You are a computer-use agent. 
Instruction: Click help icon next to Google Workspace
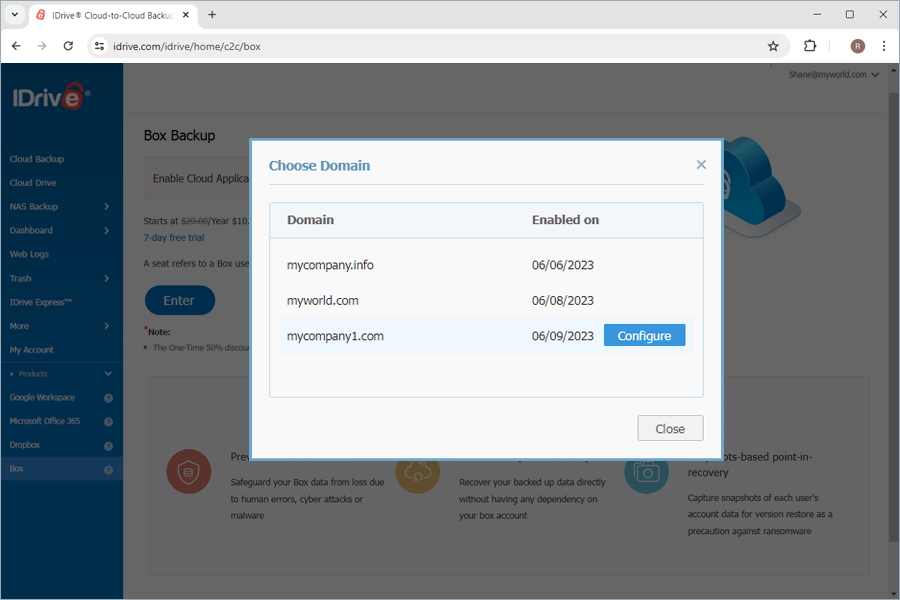(x=108, y=398)
